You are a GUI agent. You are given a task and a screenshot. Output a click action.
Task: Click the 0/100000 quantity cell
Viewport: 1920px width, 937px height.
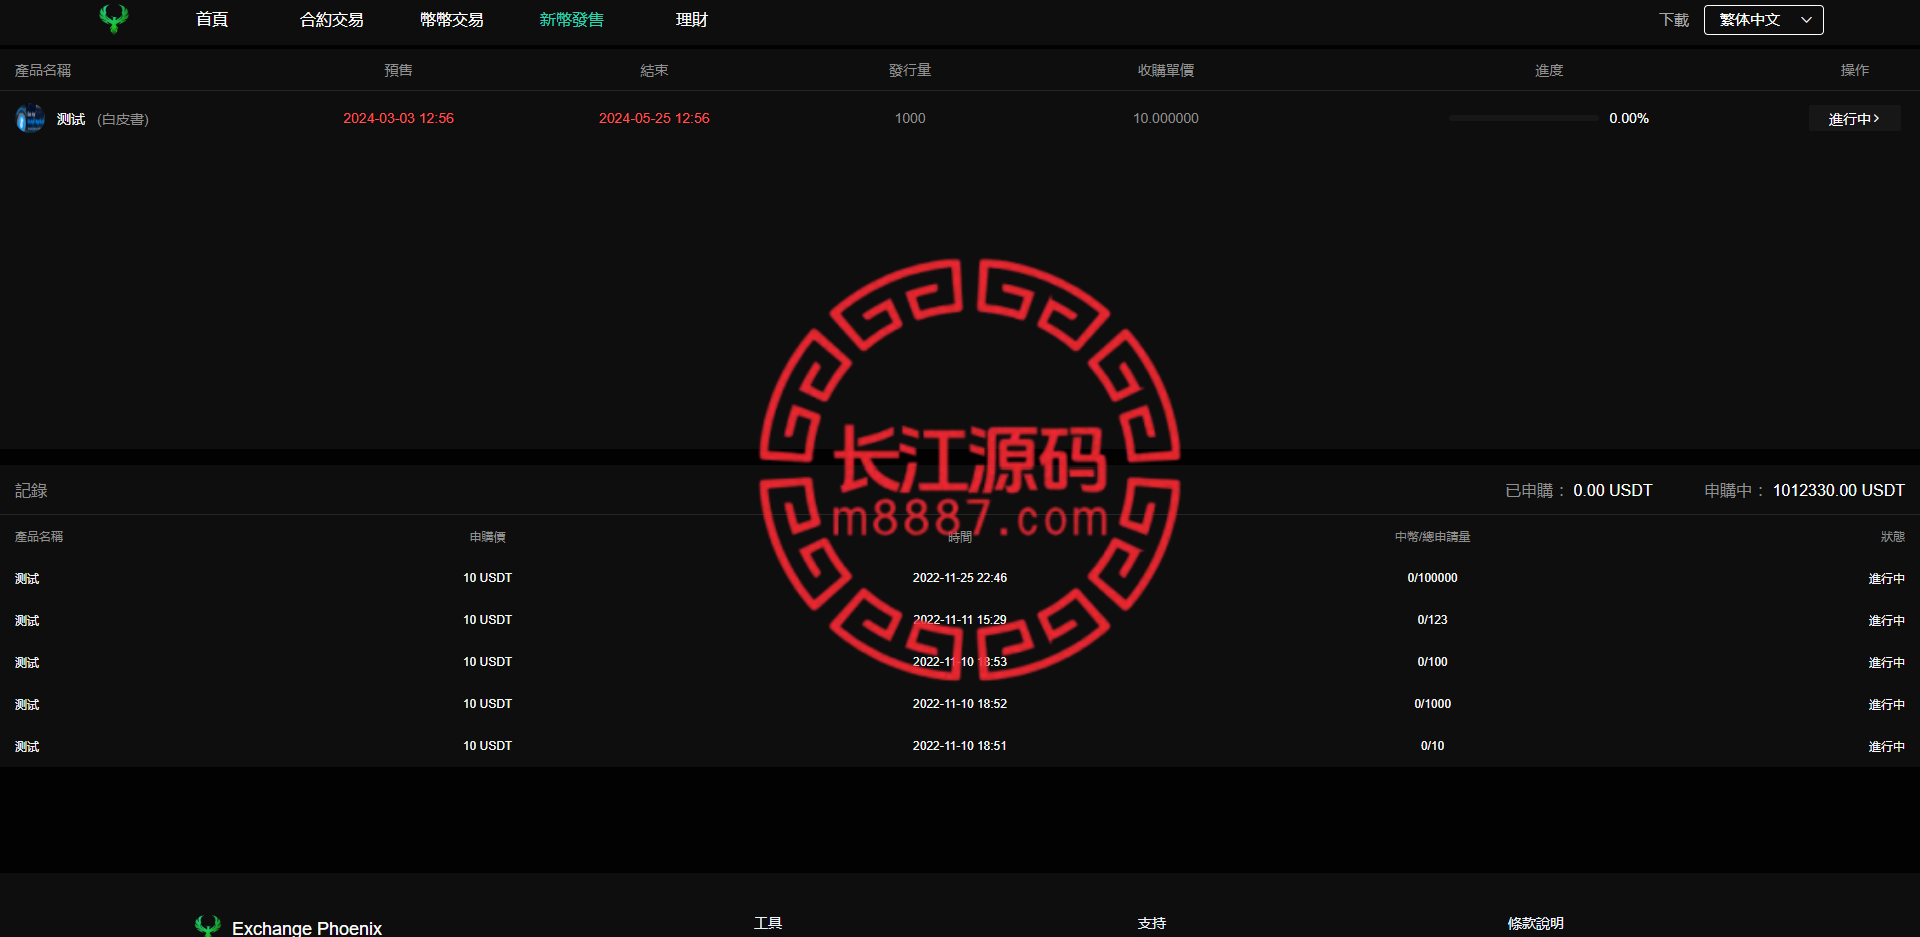click(1432, 578)
